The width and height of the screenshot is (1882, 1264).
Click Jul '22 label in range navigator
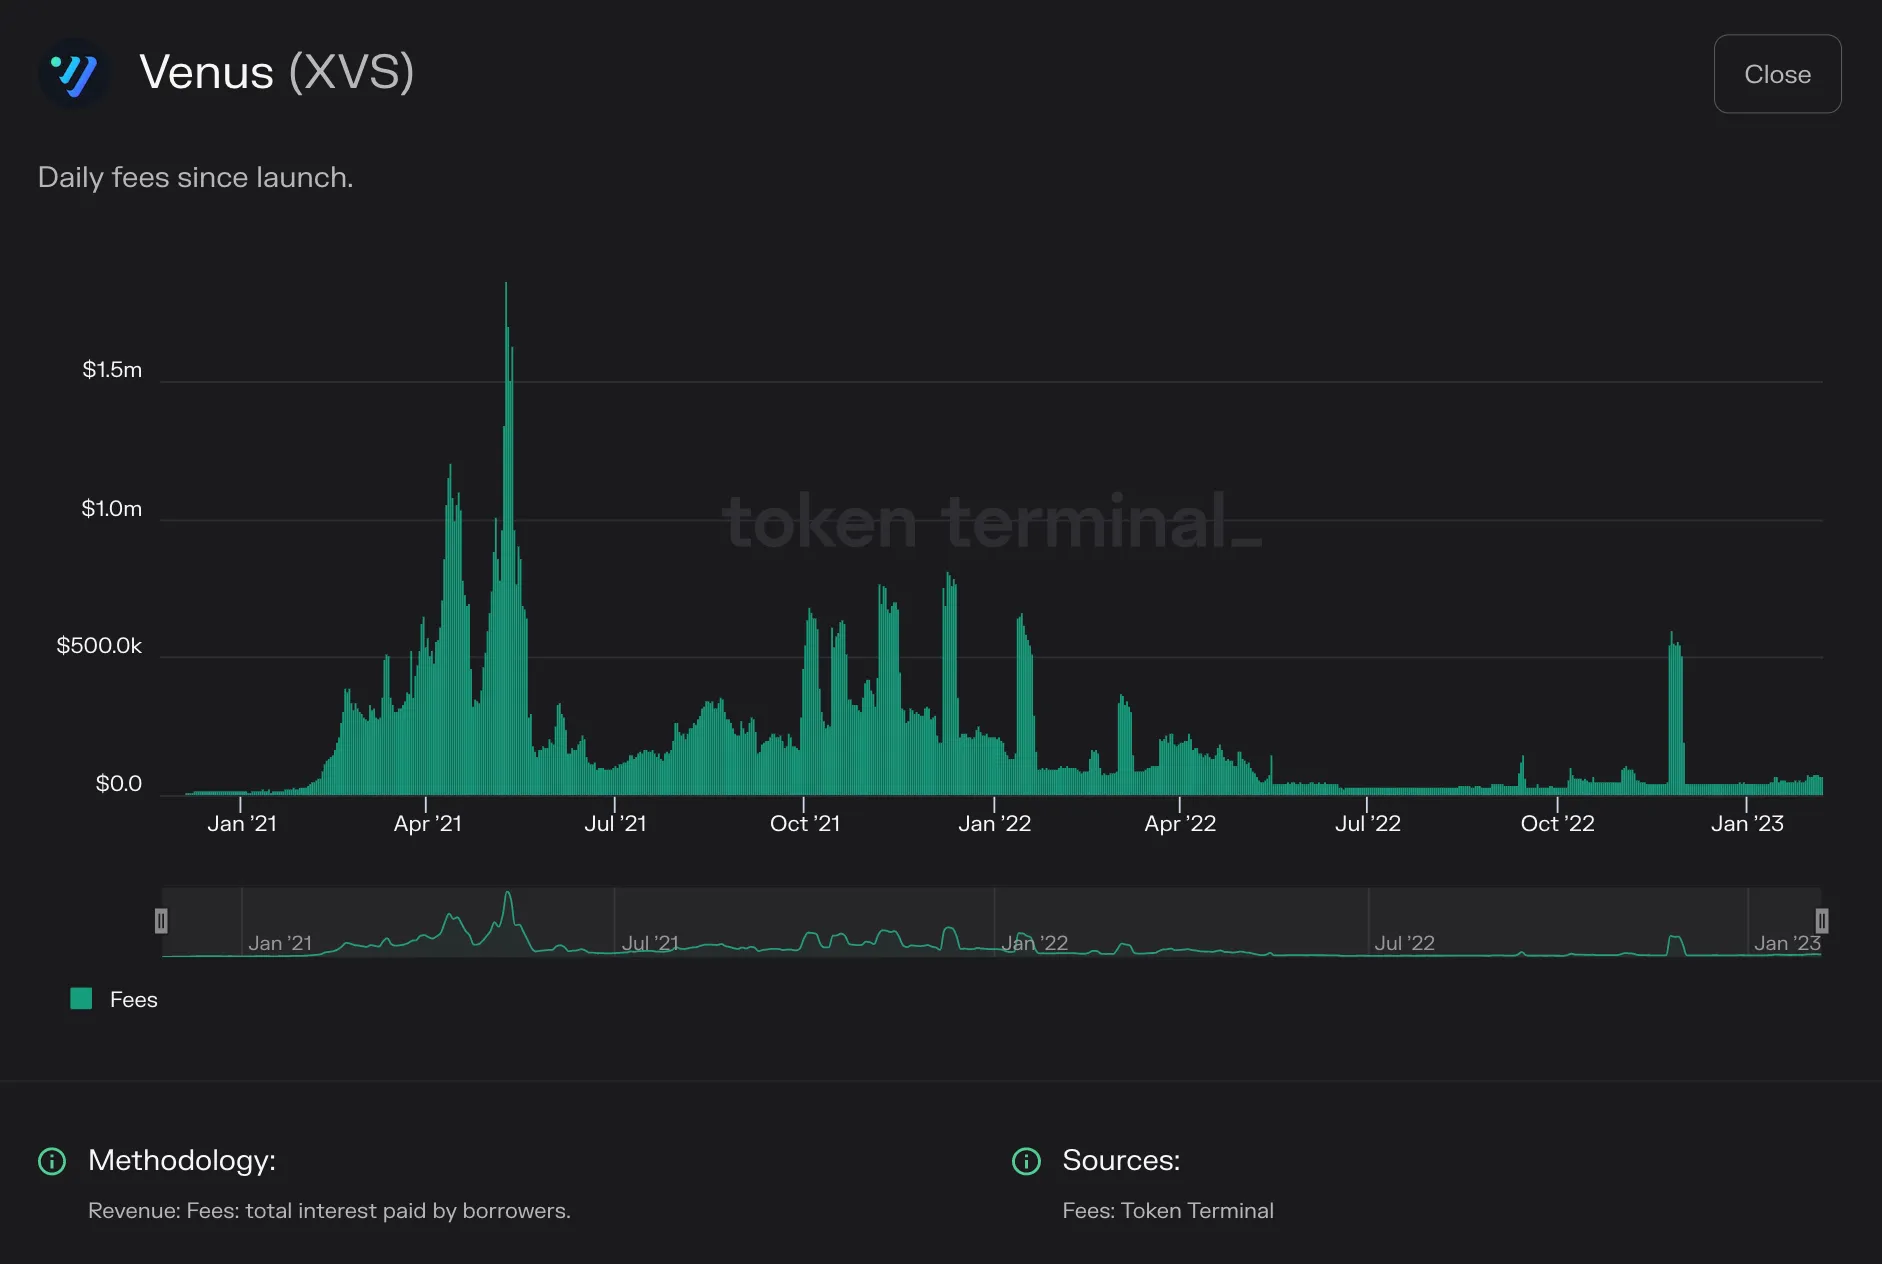coord(1404,943)
